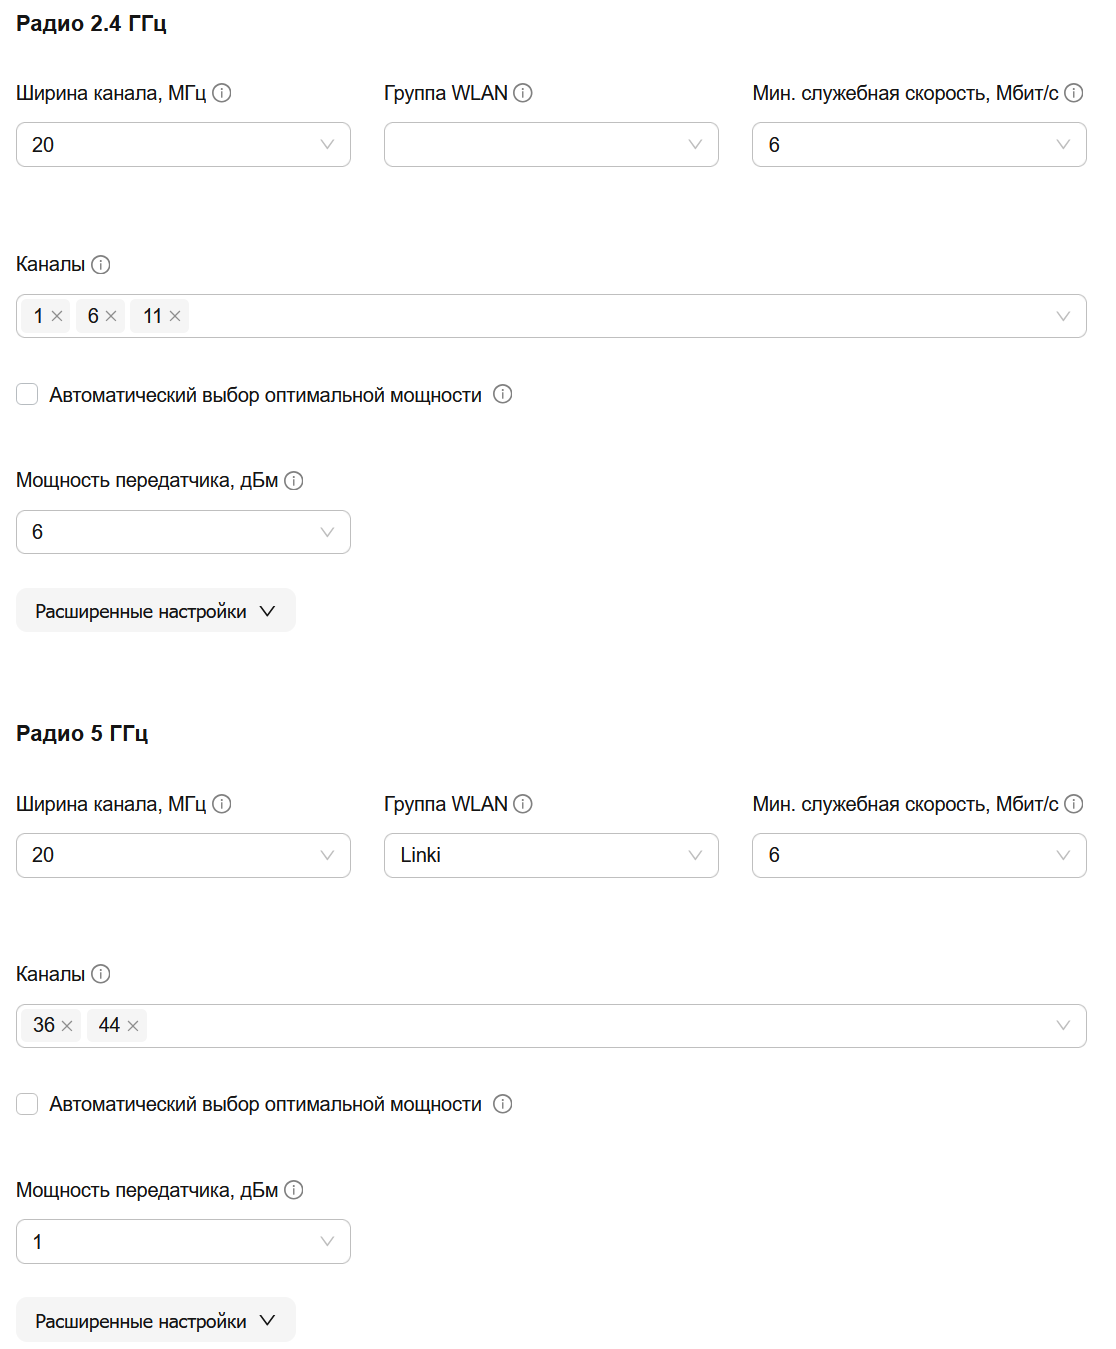1116x1349 pixels.
Task: Open 5 GHz transmitter power dropdown showing 1
Action: click(183, 1242)
